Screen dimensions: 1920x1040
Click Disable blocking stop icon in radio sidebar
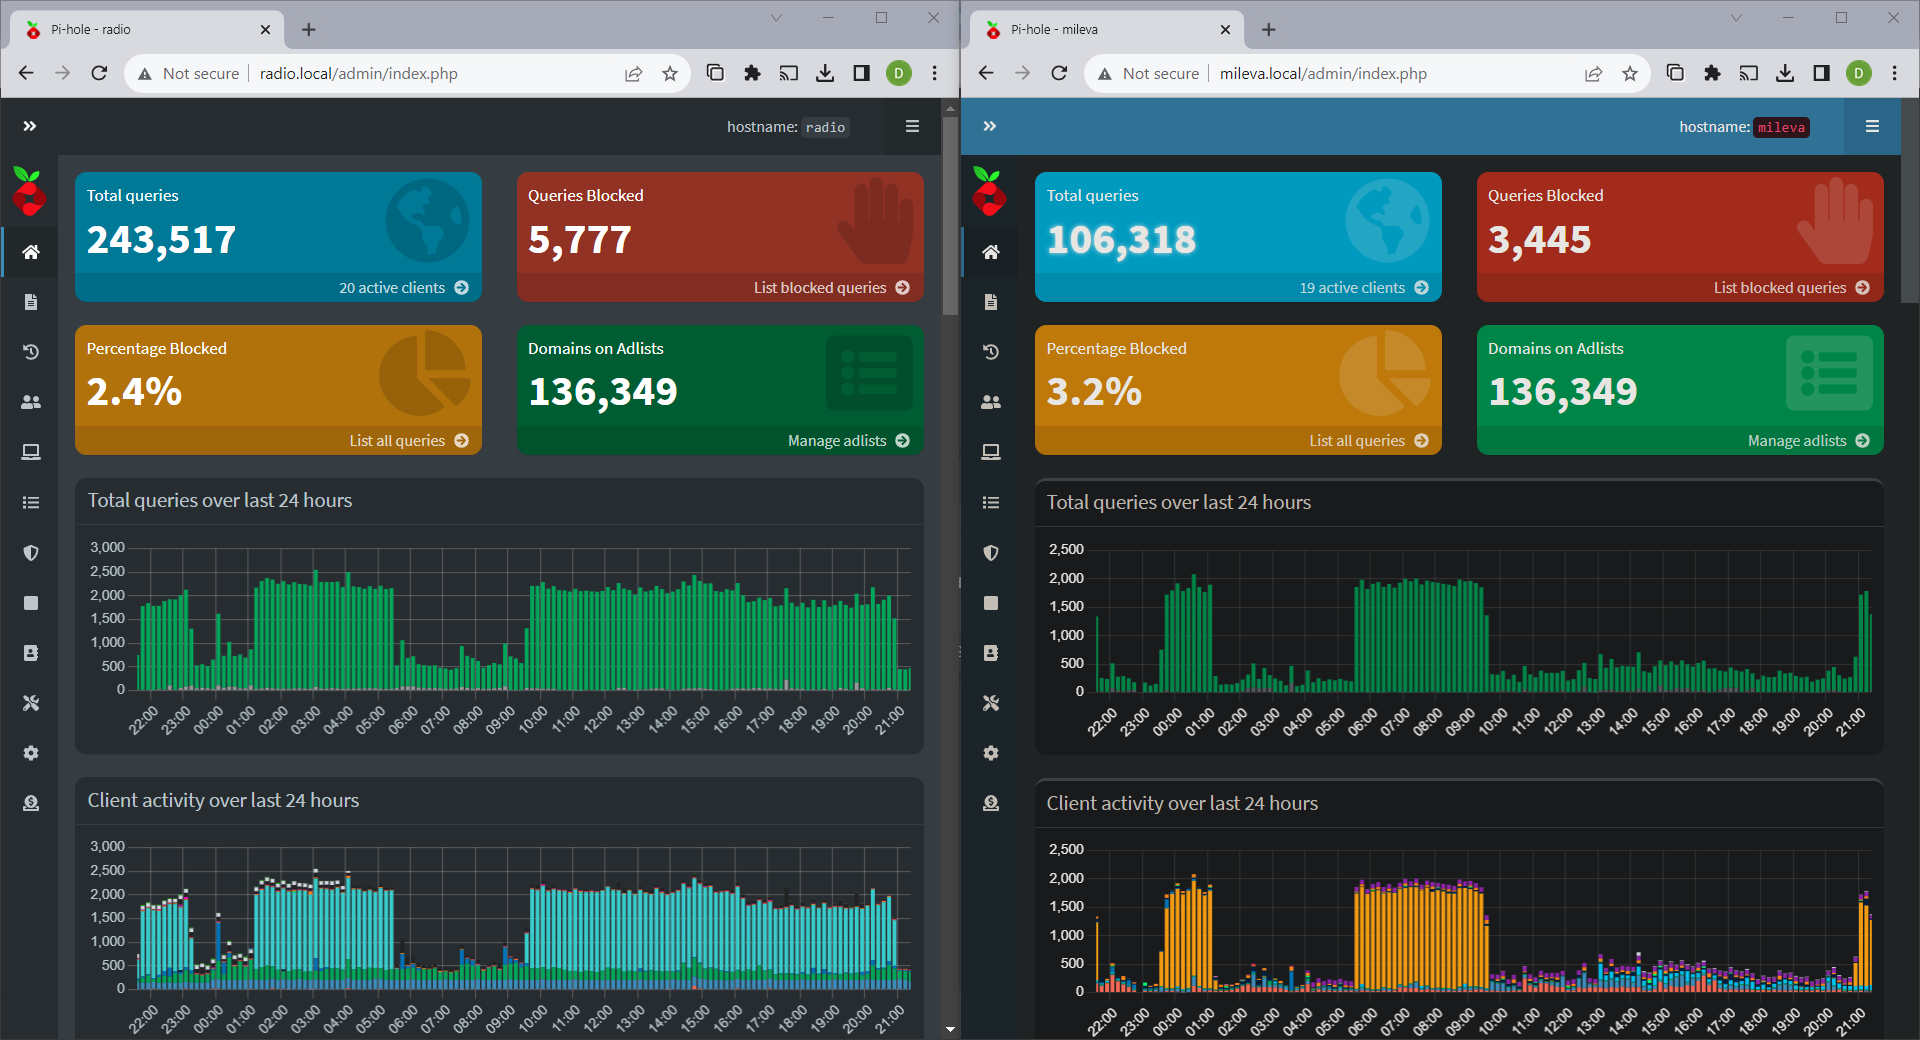(31, 603)
